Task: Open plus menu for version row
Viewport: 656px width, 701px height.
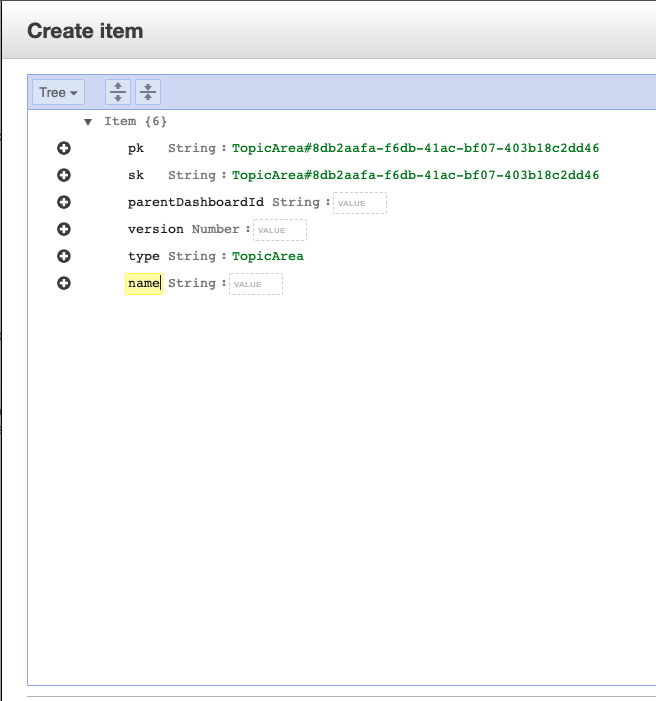Action: pos(64,229)
